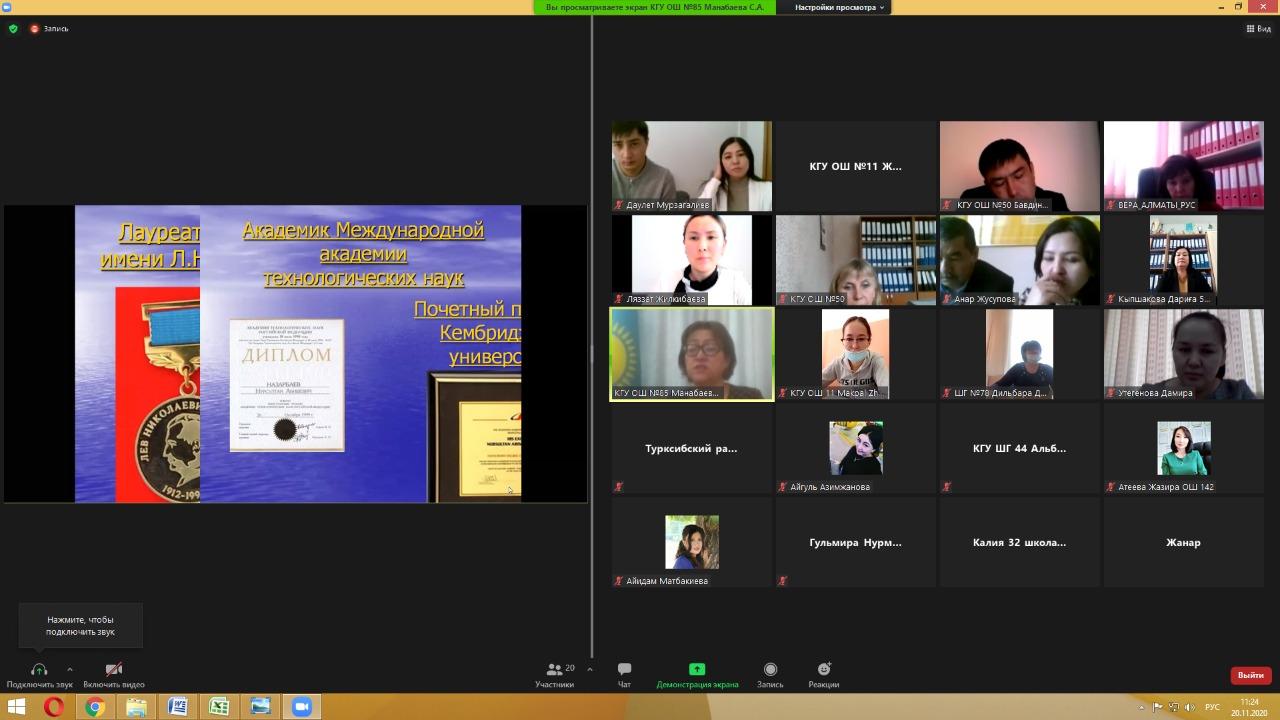The width and height of the screenshot is (1280, 720).
Task: Click the red Выйти leave button
Action: pyautogui.click(x=1250, y=675)
